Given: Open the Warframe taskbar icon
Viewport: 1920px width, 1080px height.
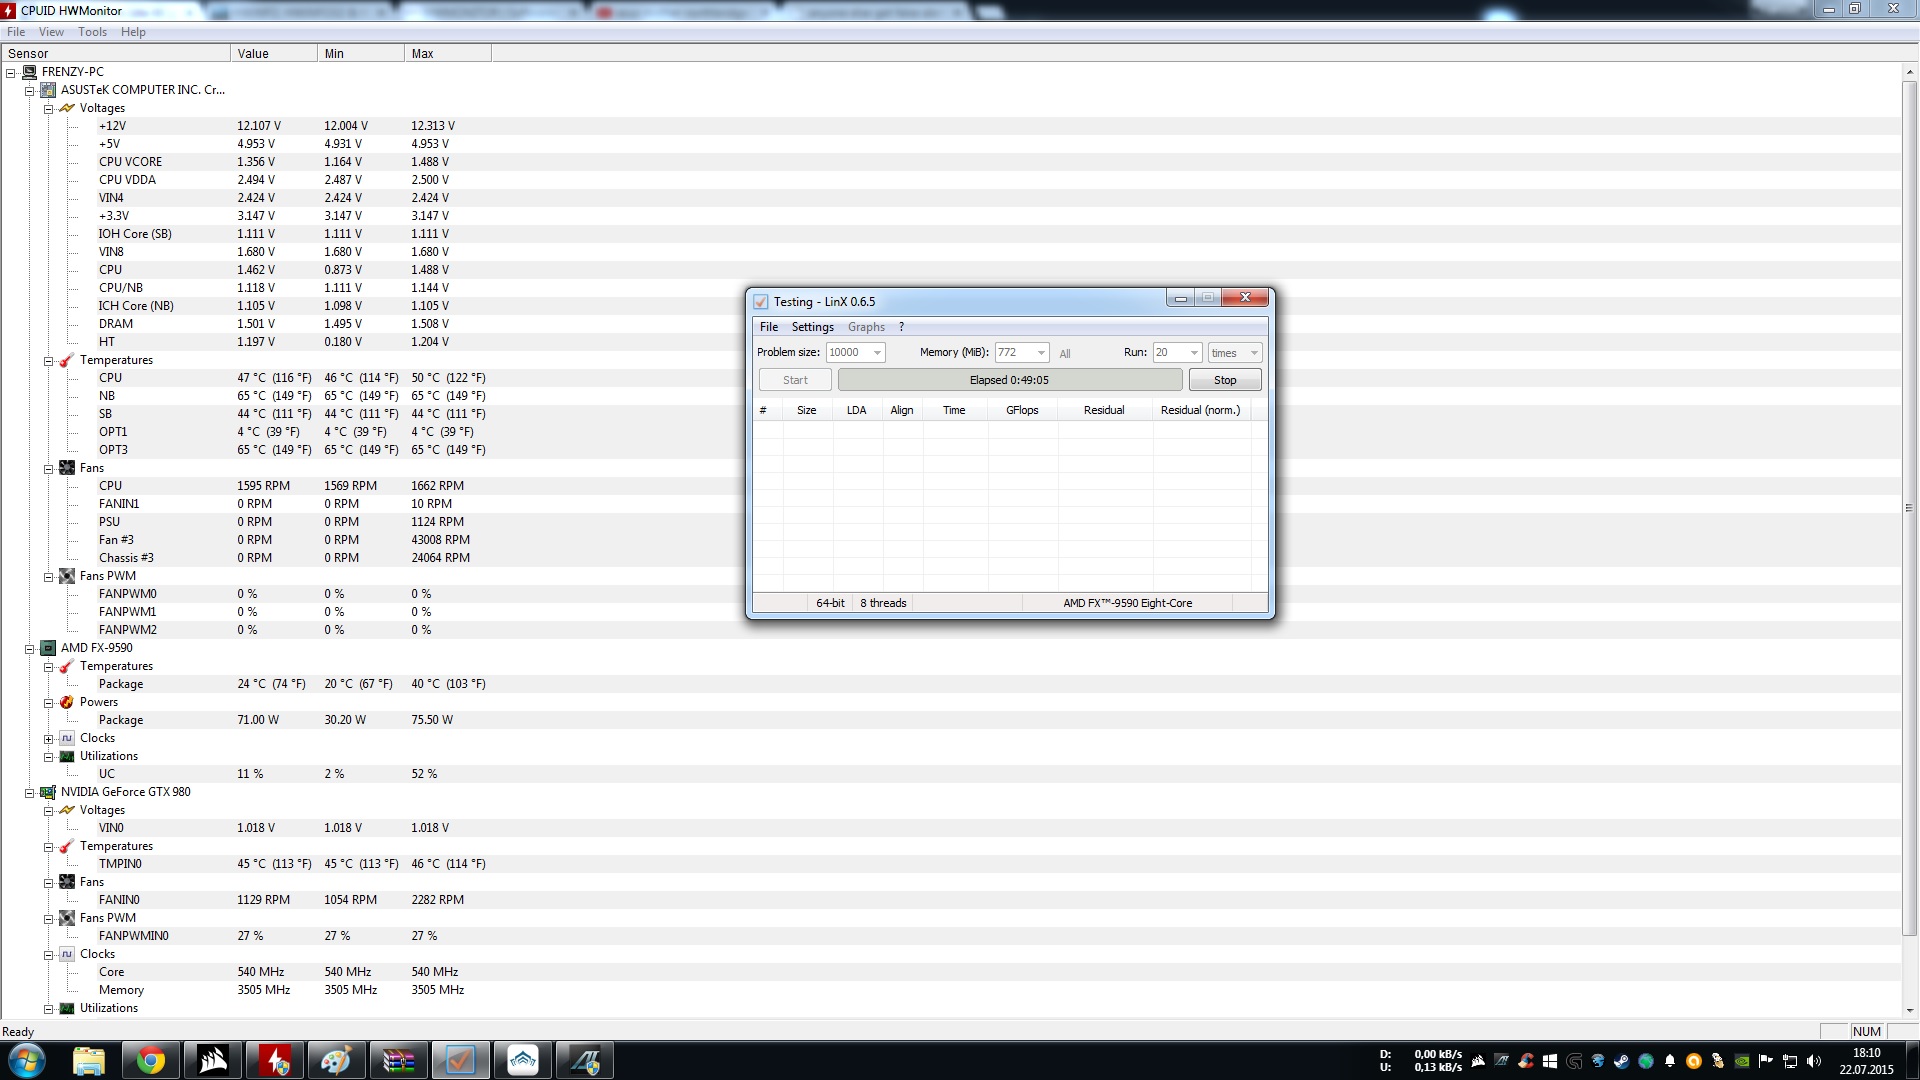Looking at the screenshot, I should point(523,1060).
